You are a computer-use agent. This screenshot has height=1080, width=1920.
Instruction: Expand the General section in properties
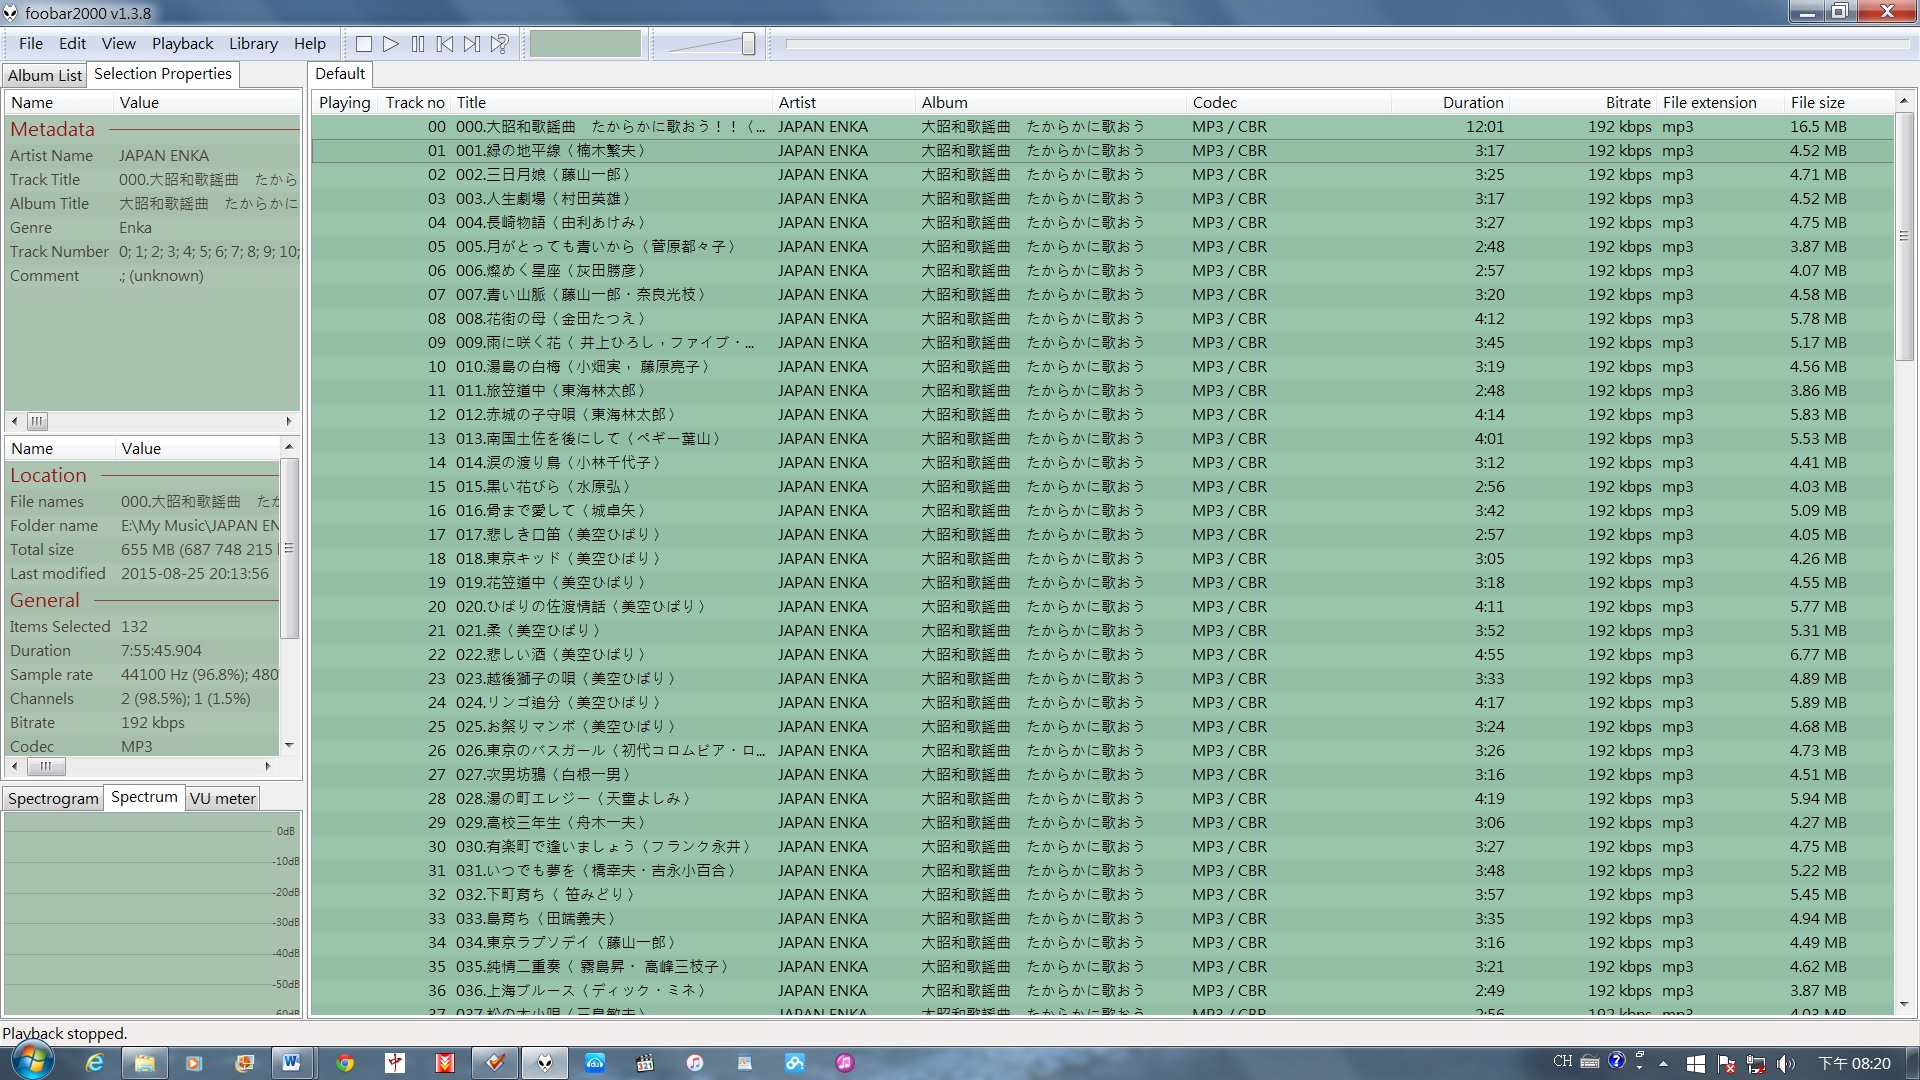44,600
